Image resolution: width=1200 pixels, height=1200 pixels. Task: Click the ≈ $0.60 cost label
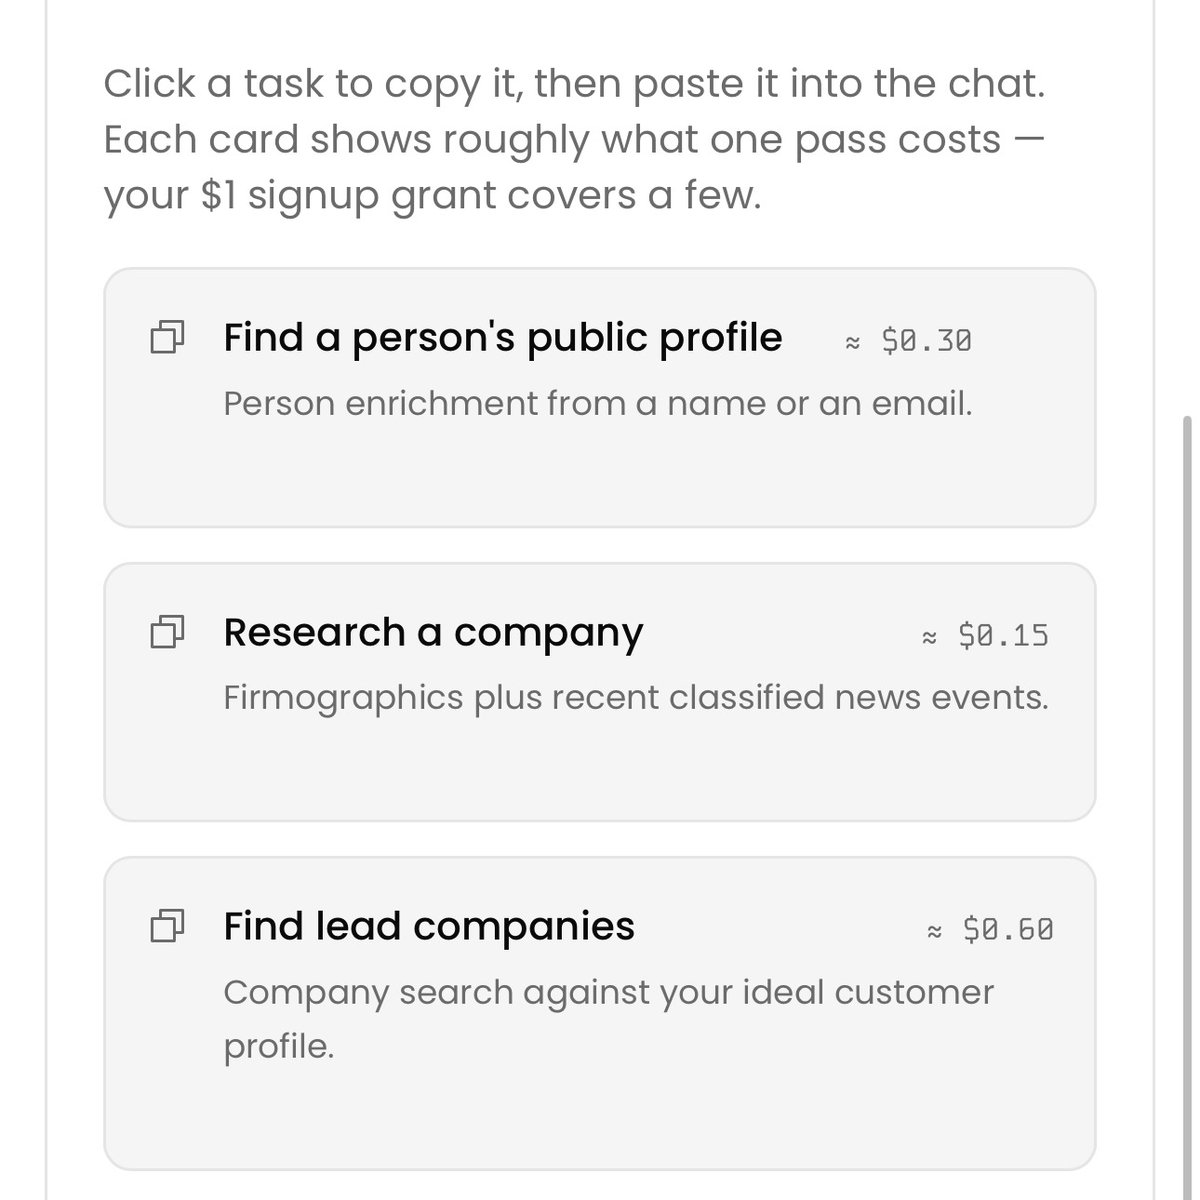[990, 930]
